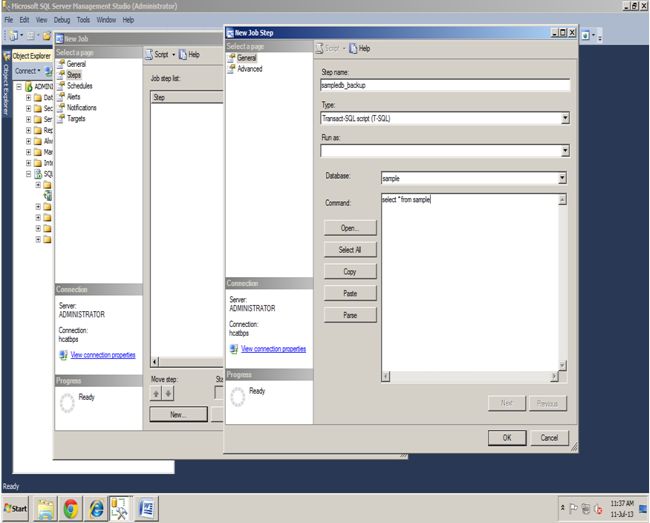650x523 pixels.
Task: Select Steps page in New Job window
Action: point(74,75)
